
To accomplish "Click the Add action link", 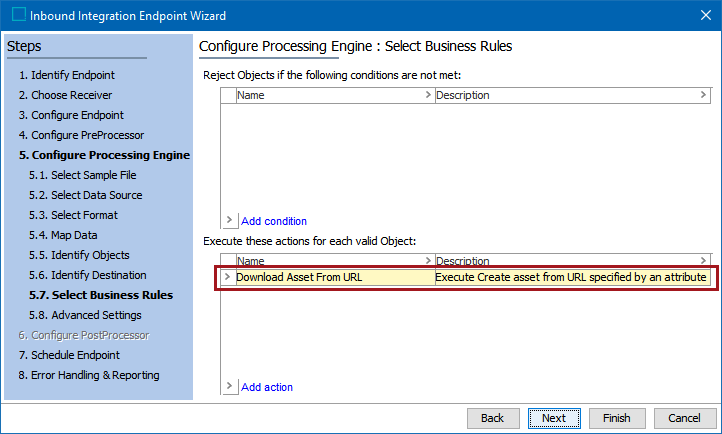I will (267, 387).
